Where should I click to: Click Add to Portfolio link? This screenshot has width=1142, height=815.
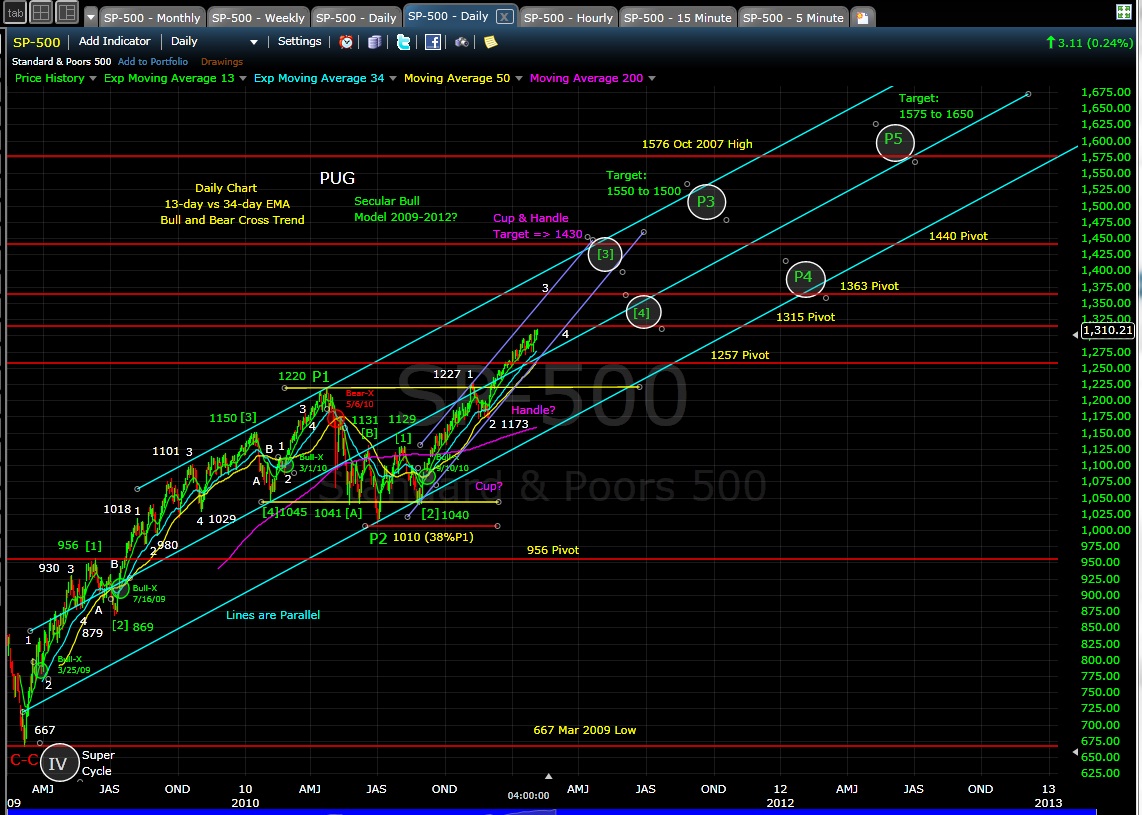tap(153, 62)
